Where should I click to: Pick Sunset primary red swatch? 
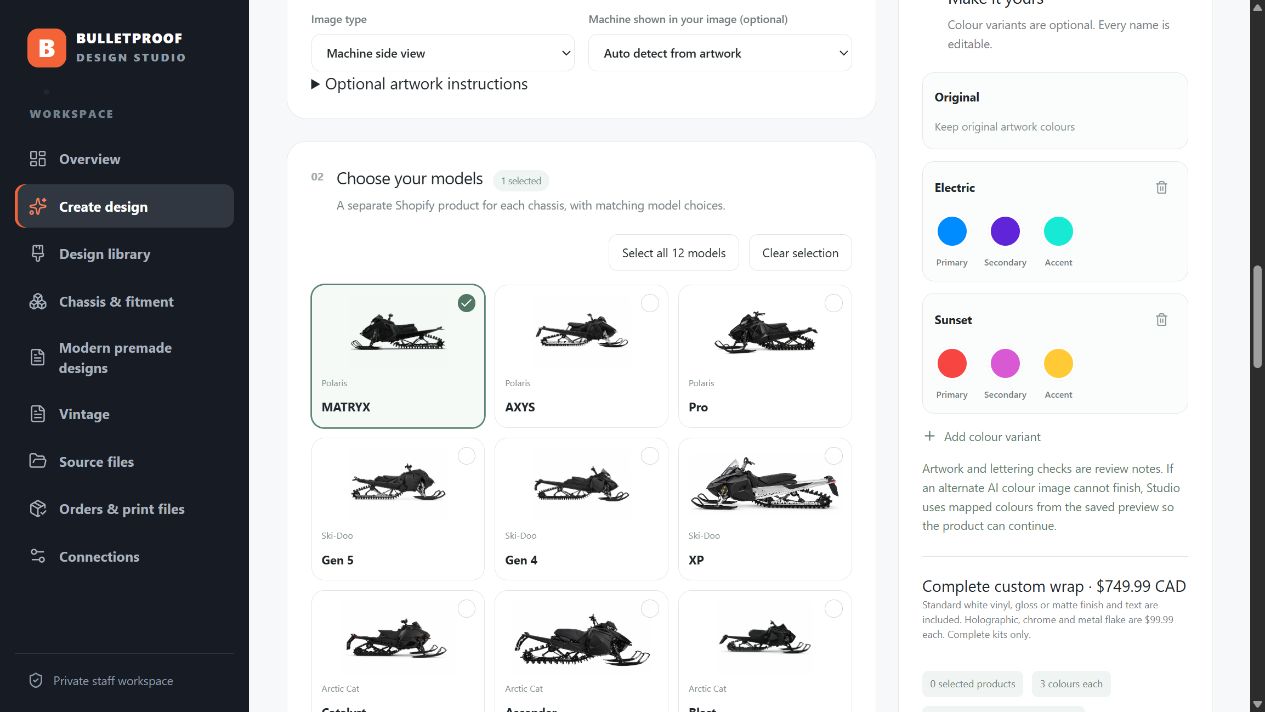(x=952, y=363)
